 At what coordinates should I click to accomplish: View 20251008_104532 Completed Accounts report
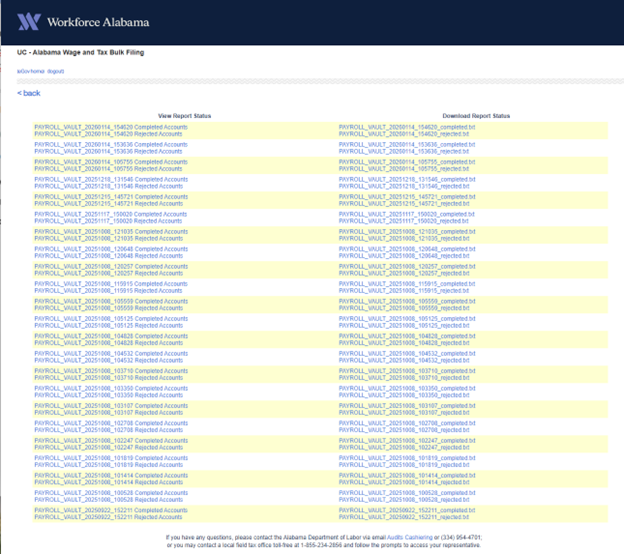[111, 353]
